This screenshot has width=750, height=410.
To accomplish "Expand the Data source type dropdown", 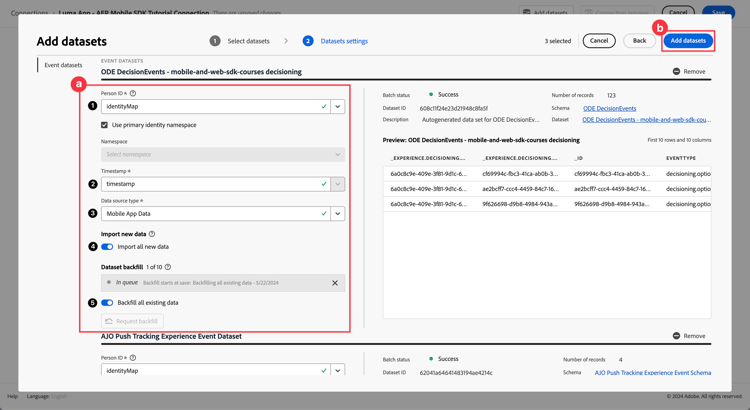I will pos(338,213).
